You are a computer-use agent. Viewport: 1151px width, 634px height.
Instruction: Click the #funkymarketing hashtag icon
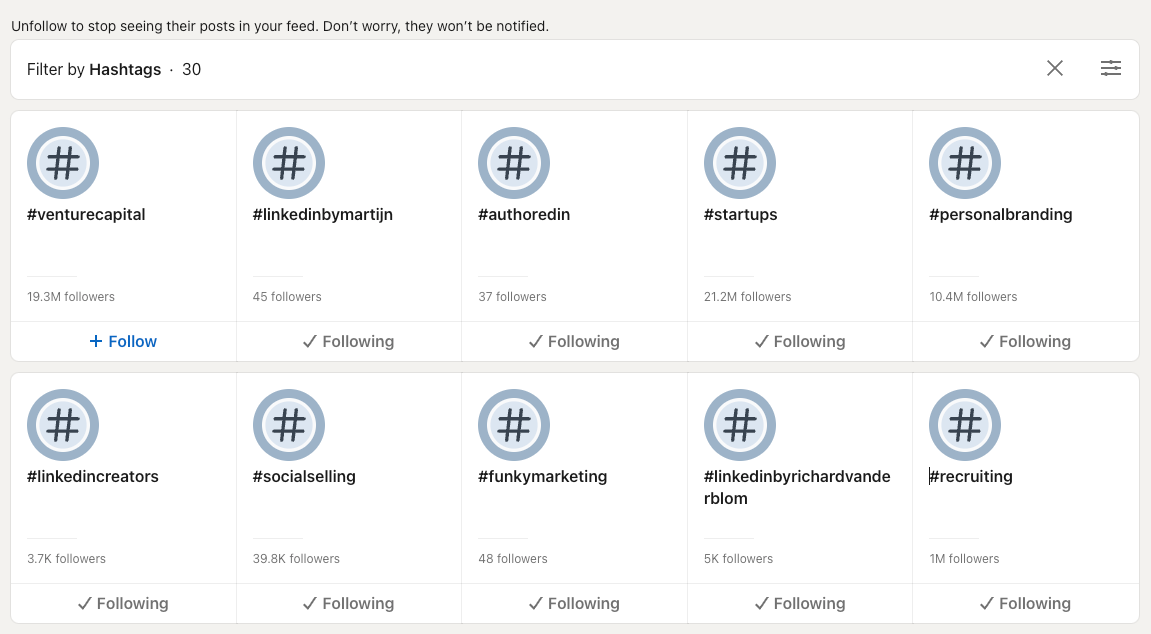514,424
